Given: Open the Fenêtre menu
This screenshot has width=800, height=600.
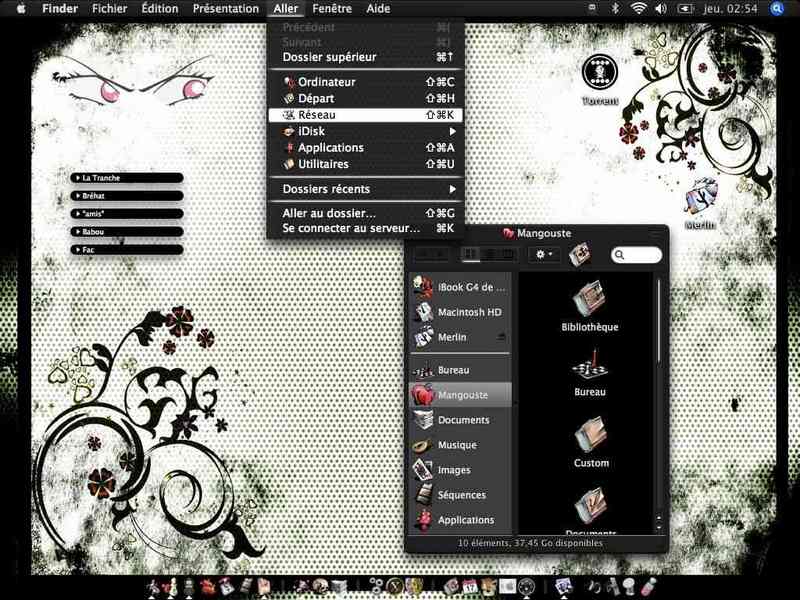Looking at the screenshot, I should 332,9.
